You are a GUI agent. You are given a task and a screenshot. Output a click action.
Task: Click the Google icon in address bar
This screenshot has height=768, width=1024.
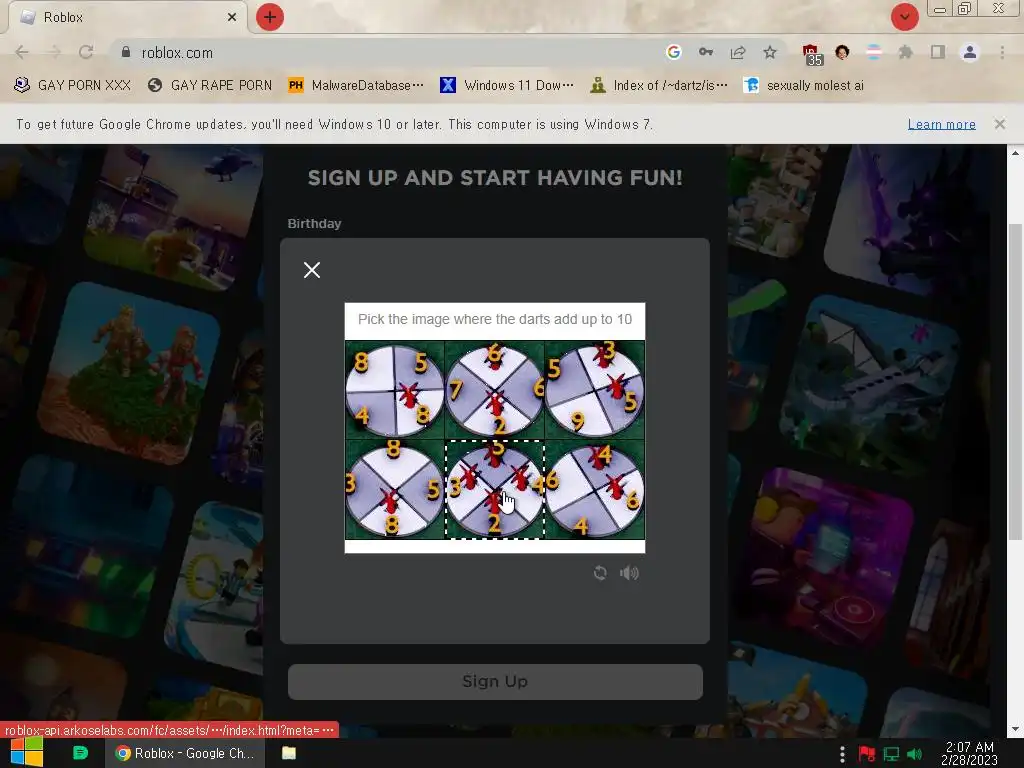[x=674, y=52]
